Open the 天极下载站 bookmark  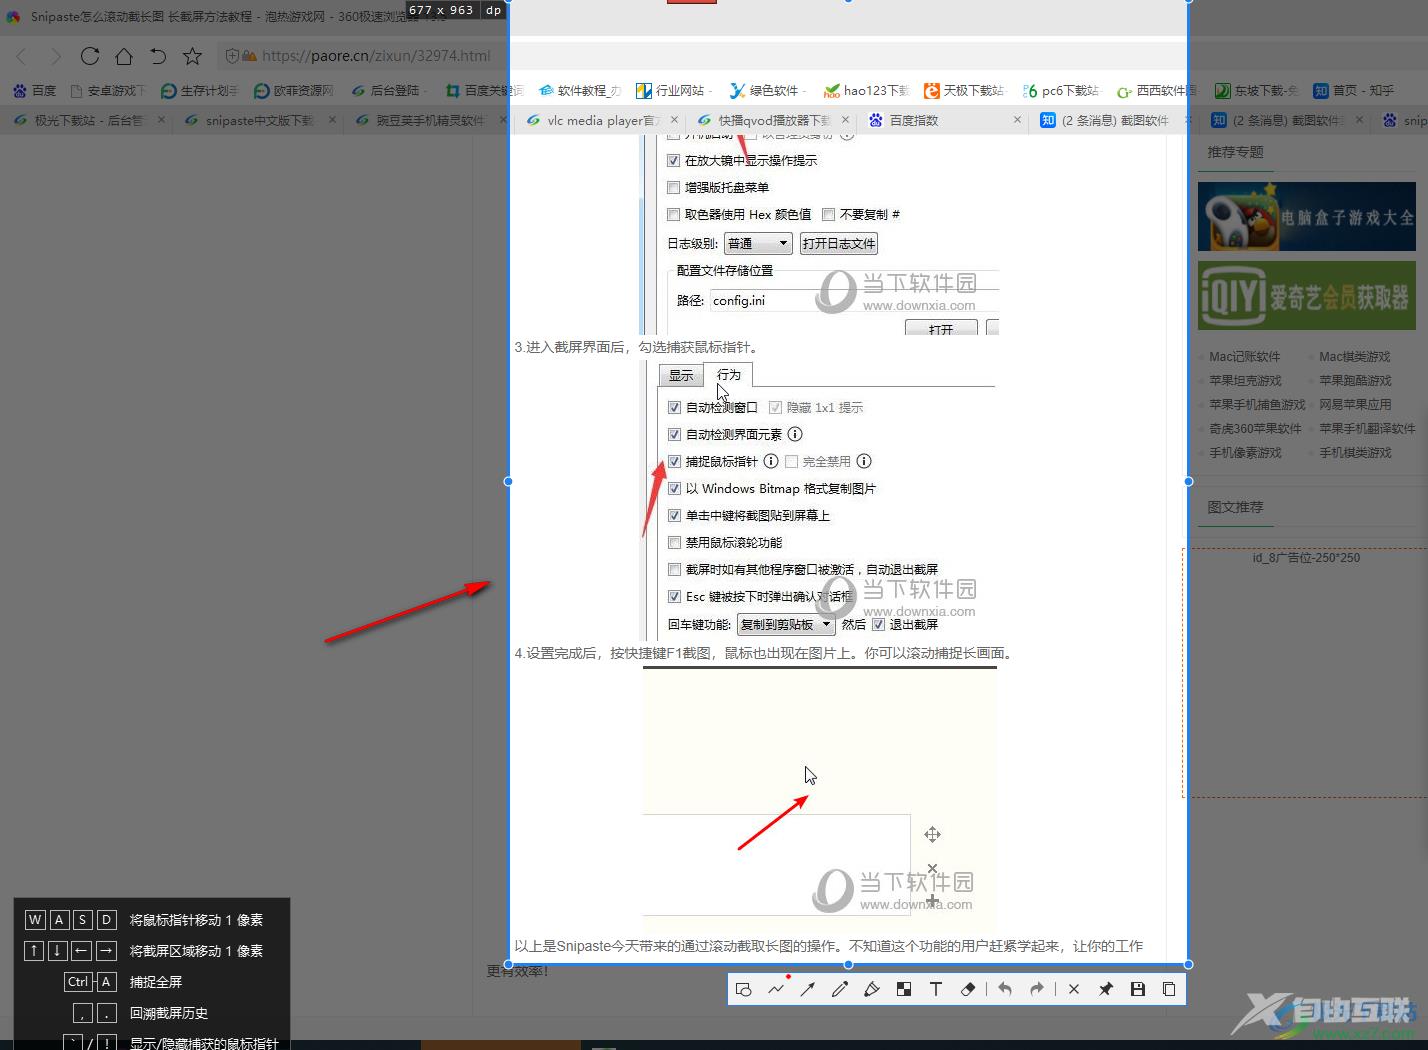[x=964, y=90]
